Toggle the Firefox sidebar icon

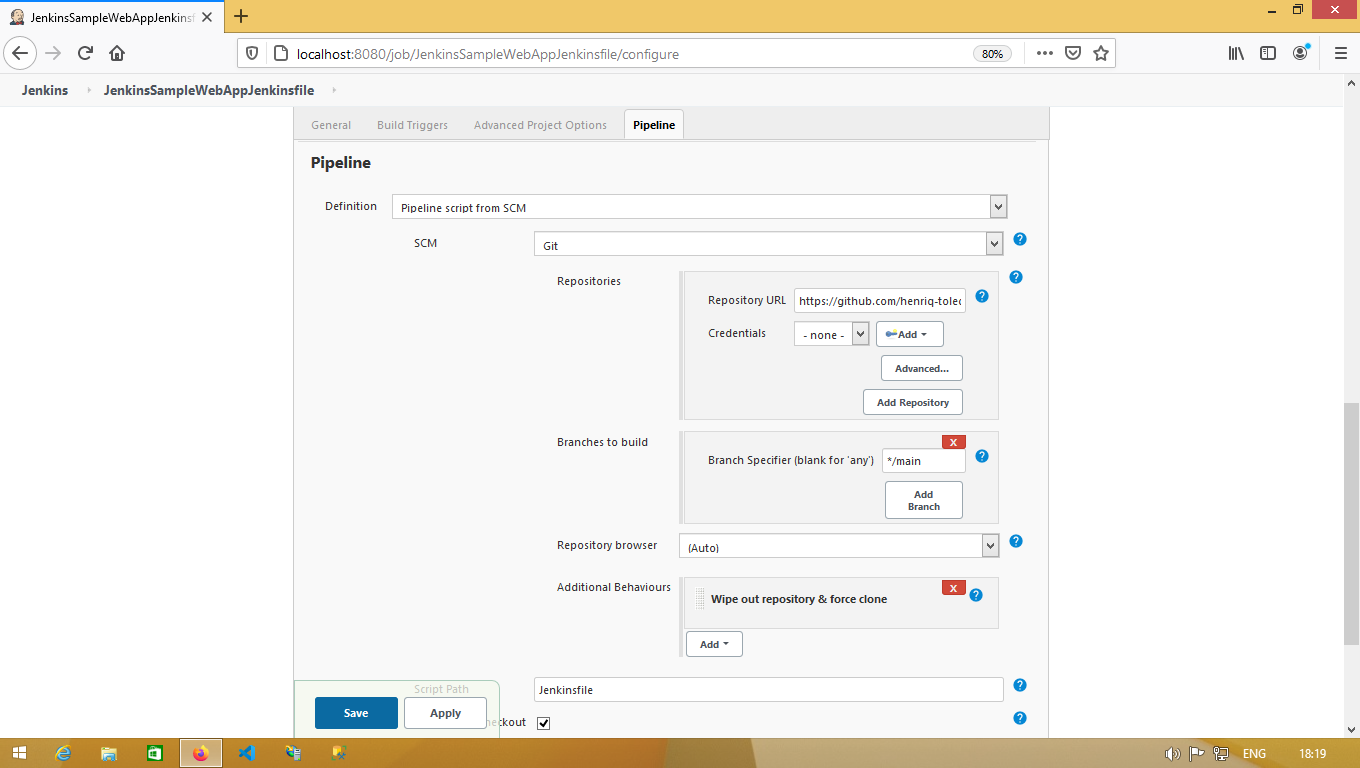pos(1268,54)
